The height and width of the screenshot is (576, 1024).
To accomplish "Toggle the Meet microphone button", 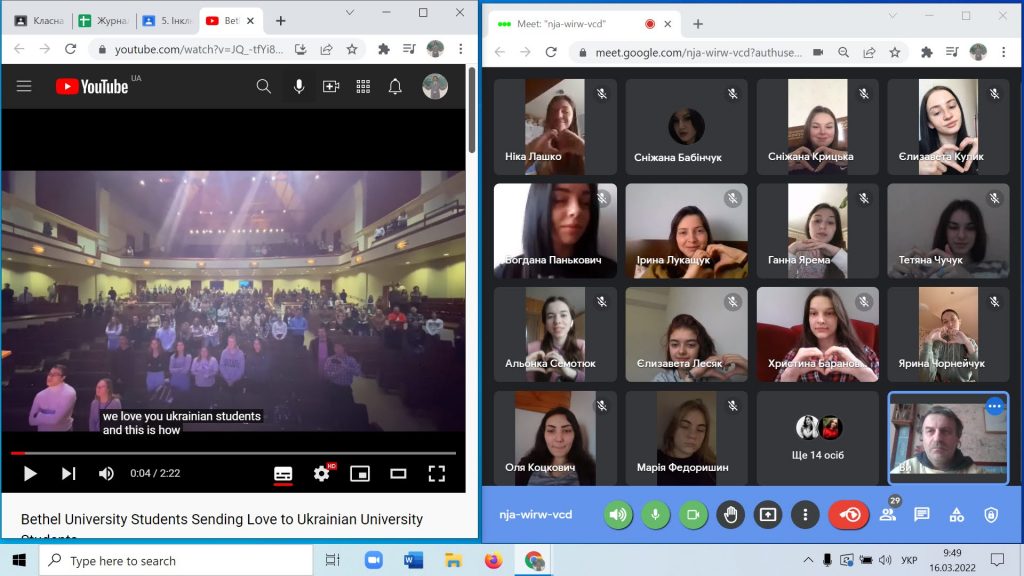I will 655,515.
